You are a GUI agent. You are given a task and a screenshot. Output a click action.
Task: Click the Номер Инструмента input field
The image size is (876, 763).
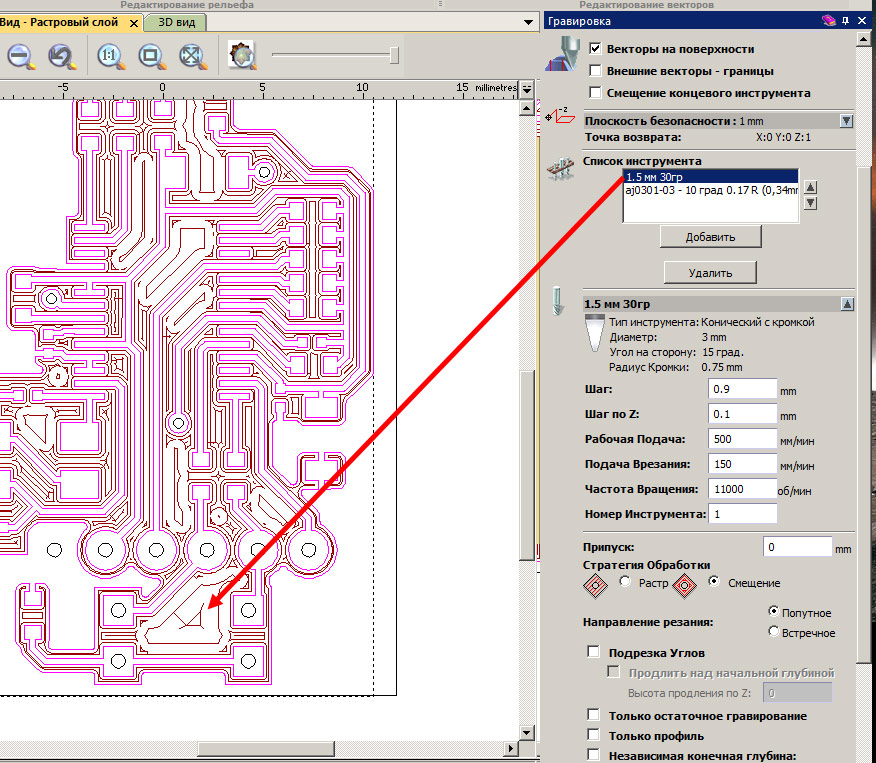point(742,514)
